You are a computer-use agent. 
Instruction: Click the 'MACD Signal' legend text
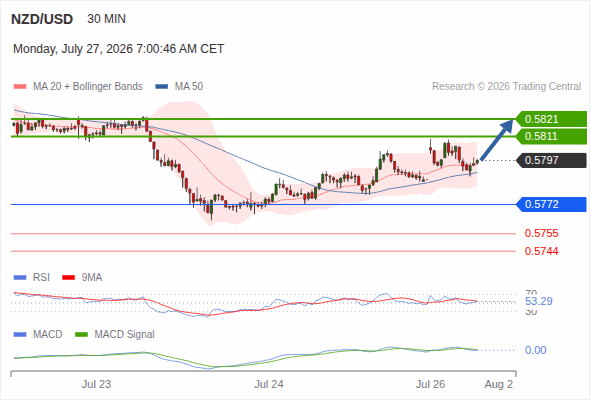point(125,335)
